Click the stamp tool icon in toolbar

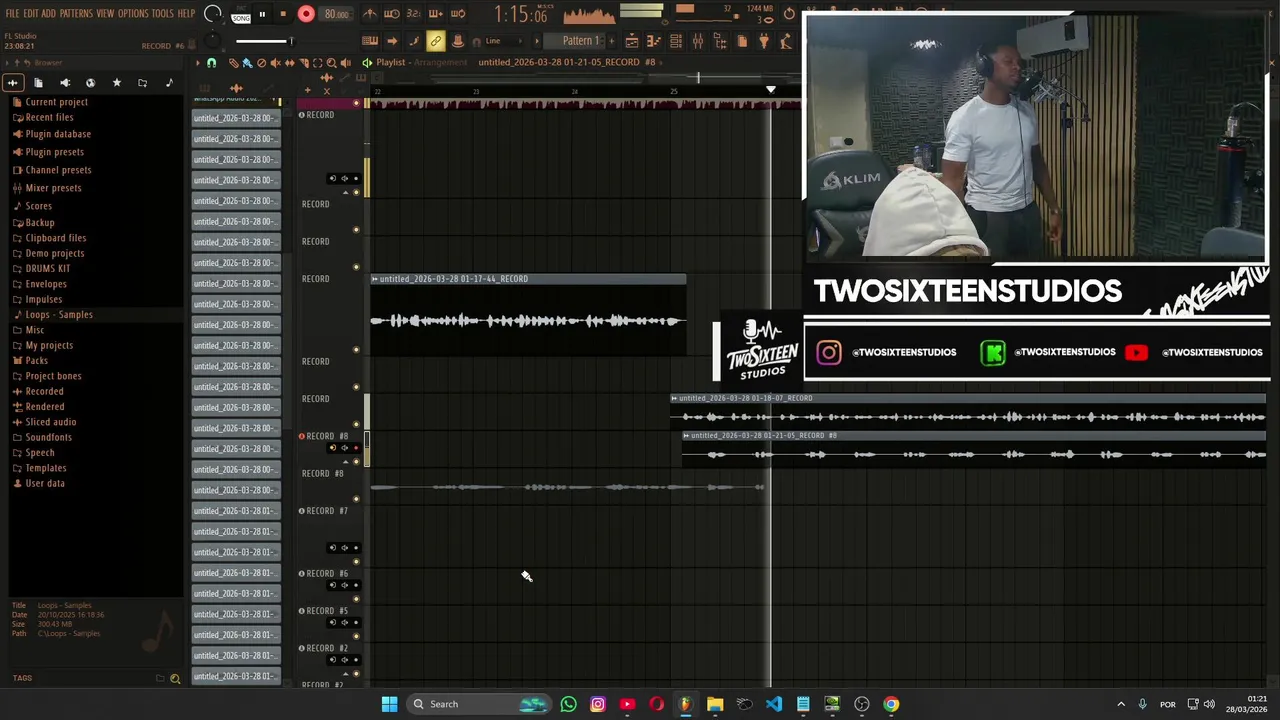(x=457, y=41)
